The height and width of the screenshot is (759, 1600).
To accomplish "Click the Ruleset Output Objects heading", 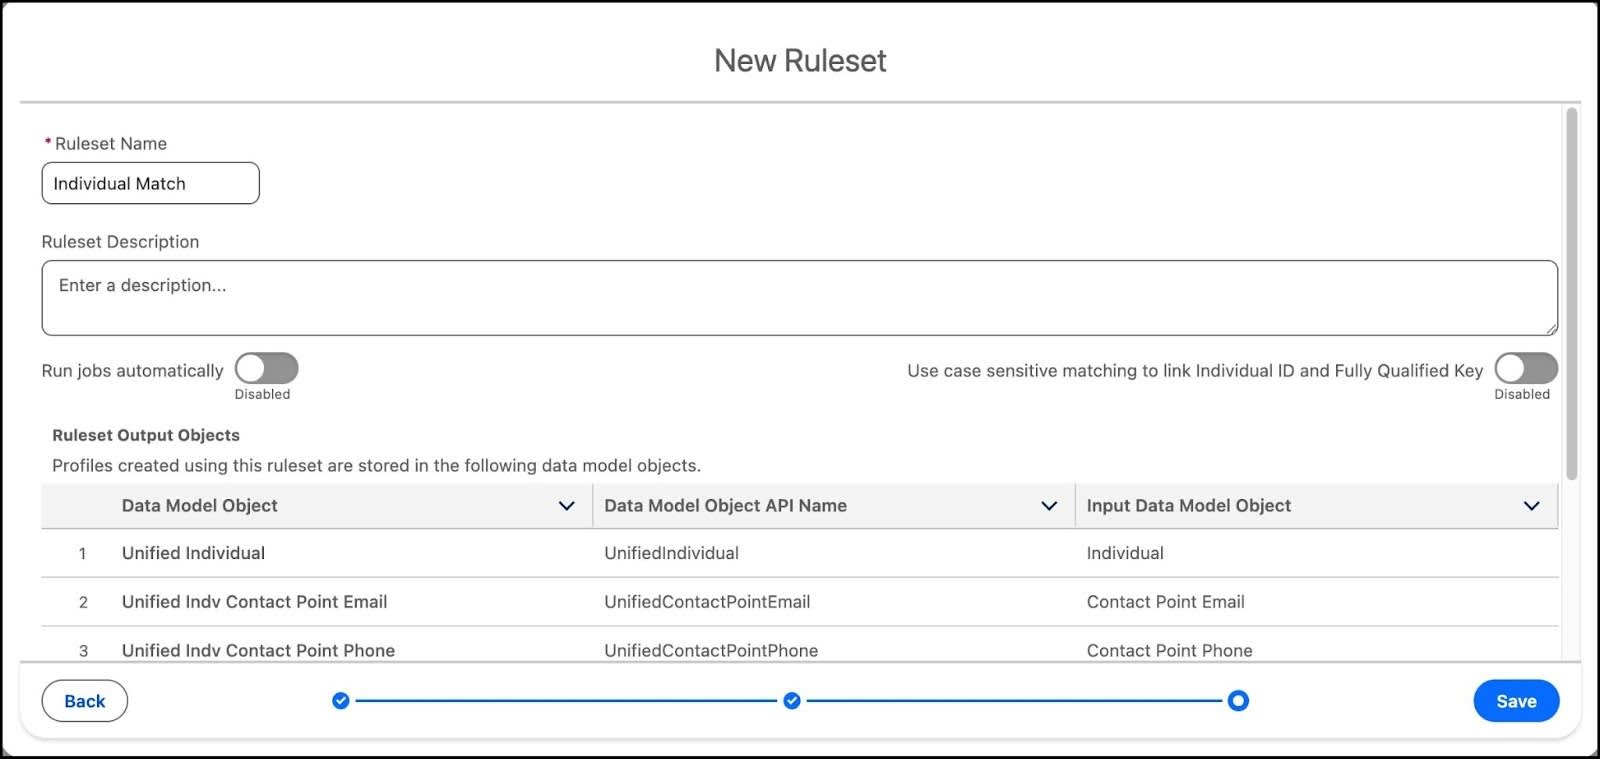I will coord(146,435).
